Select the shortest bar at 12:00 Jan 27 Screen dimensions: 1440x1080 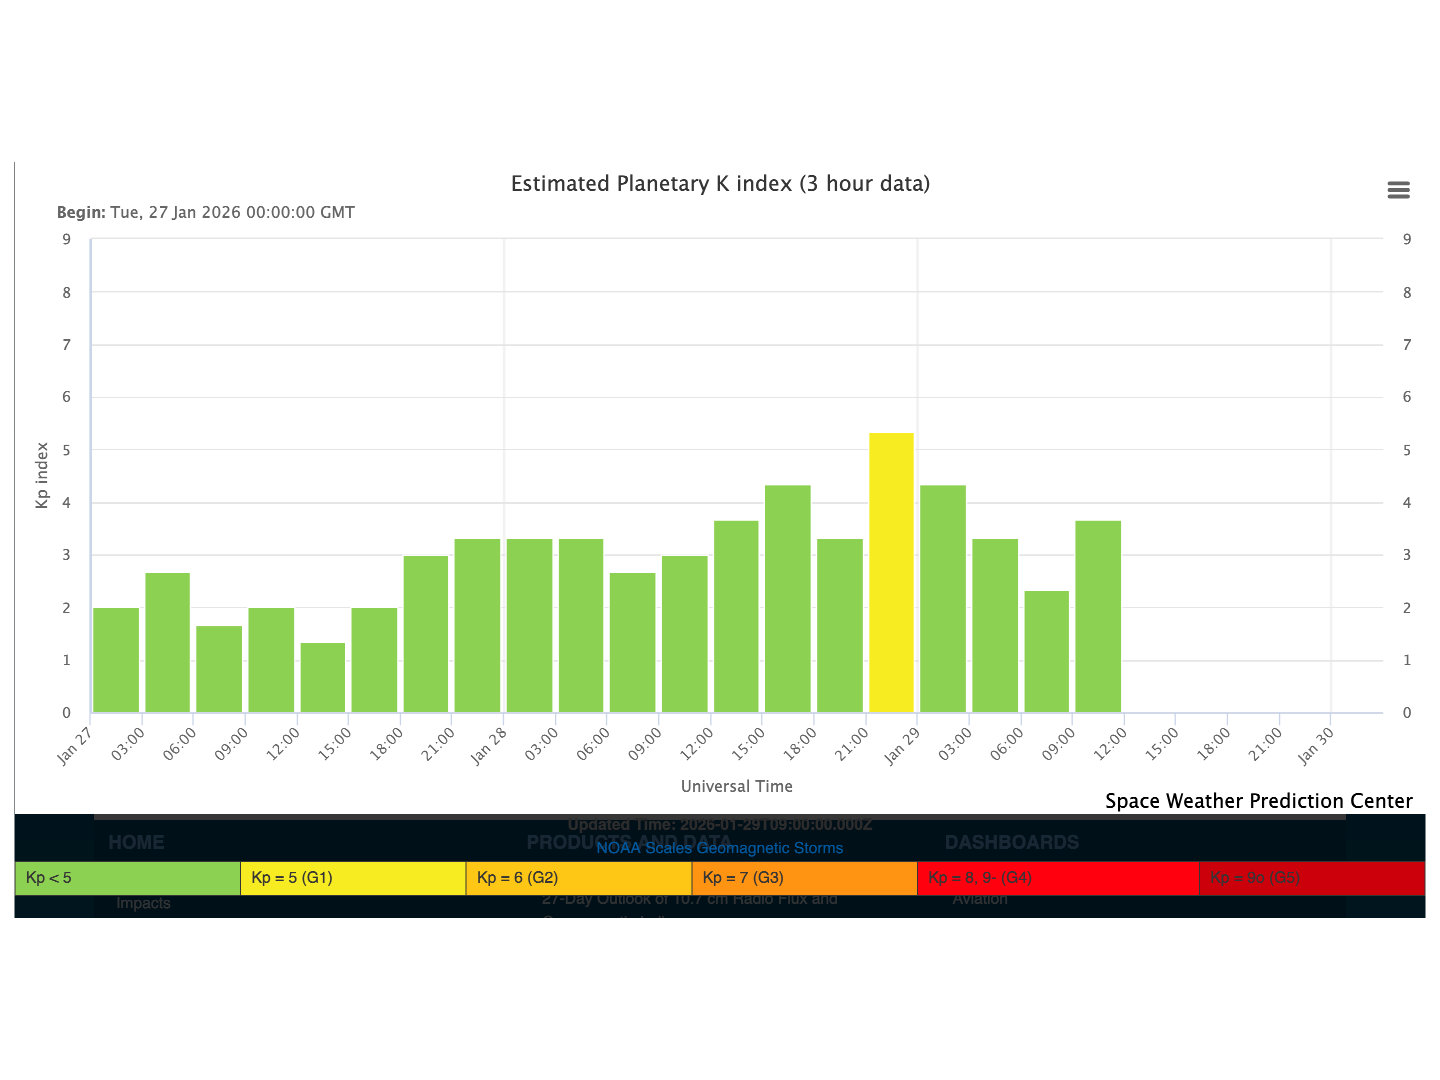tap(323, 678)
